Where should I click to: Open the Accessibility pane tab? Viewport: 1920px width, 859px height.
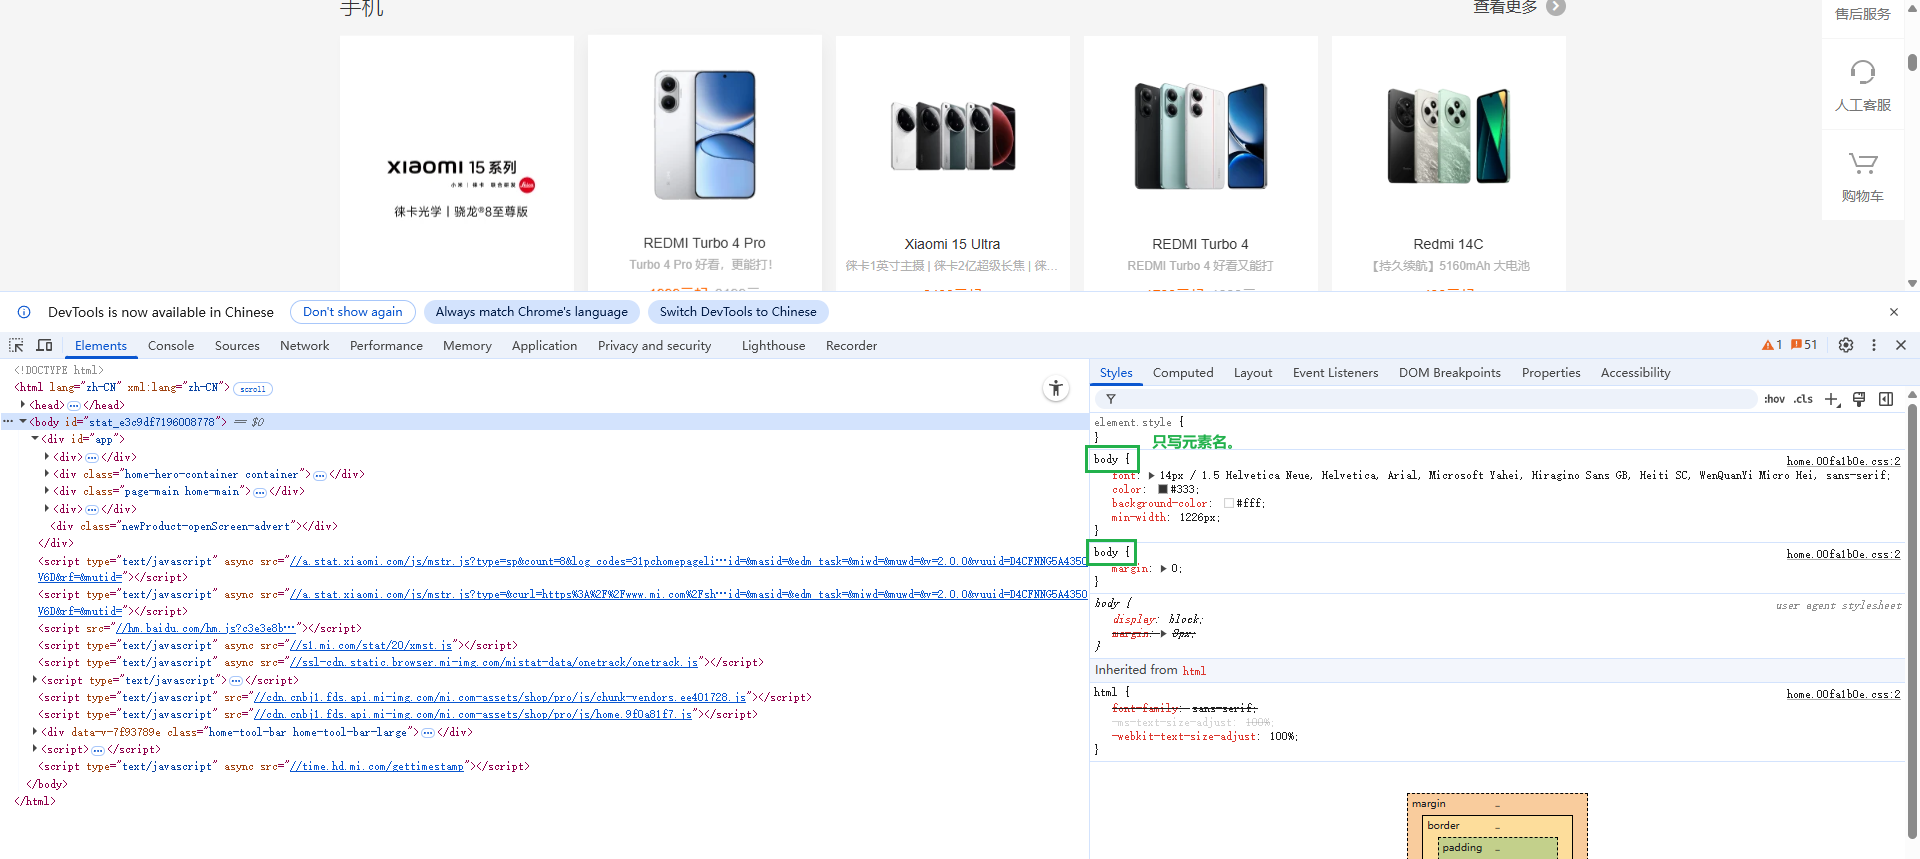coord(1635,372)
